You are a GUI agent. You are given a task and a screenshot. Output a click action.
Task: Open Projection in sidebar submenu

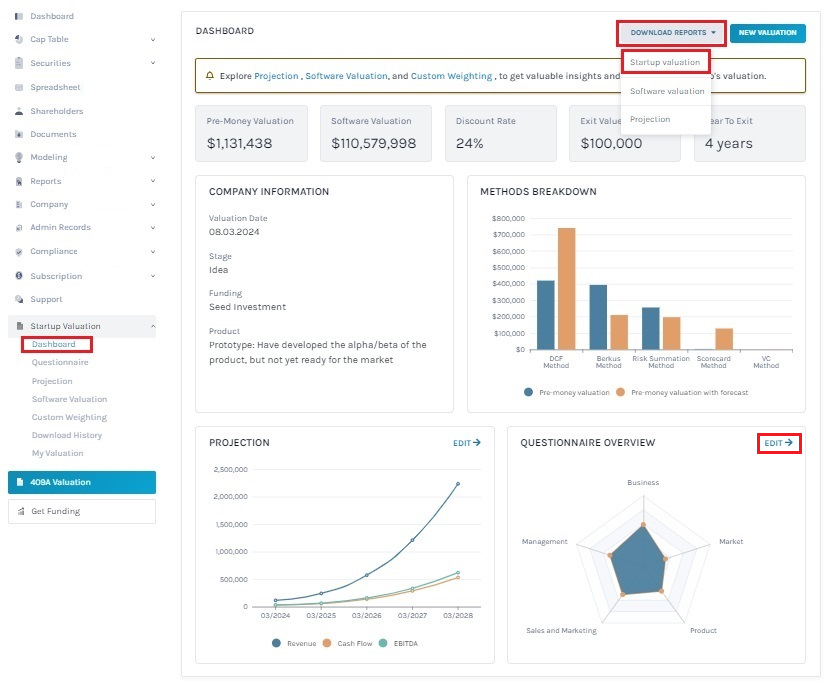click(52, 381)
